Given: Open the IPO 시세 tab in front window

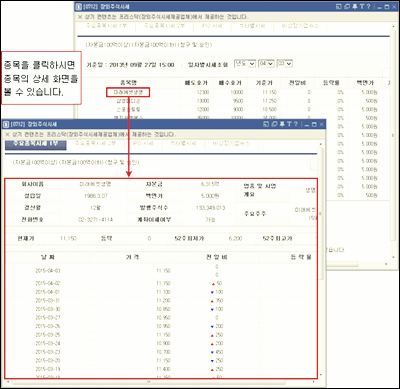Looking at the screenshot, I should 143,144.
